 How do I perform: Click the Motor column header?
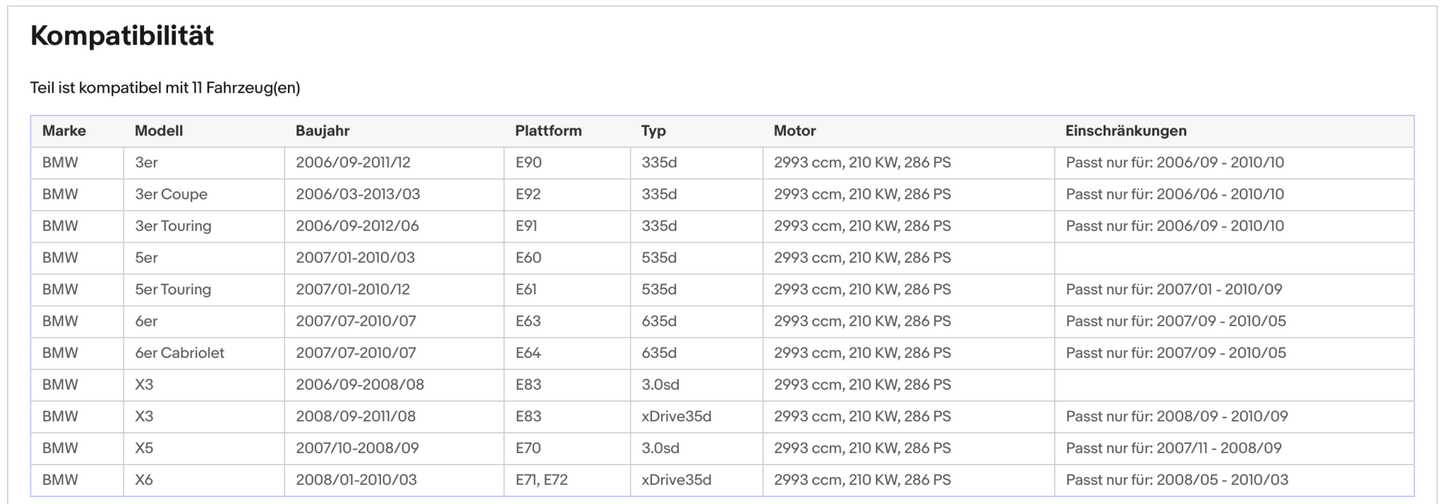(x=794, y=131)
